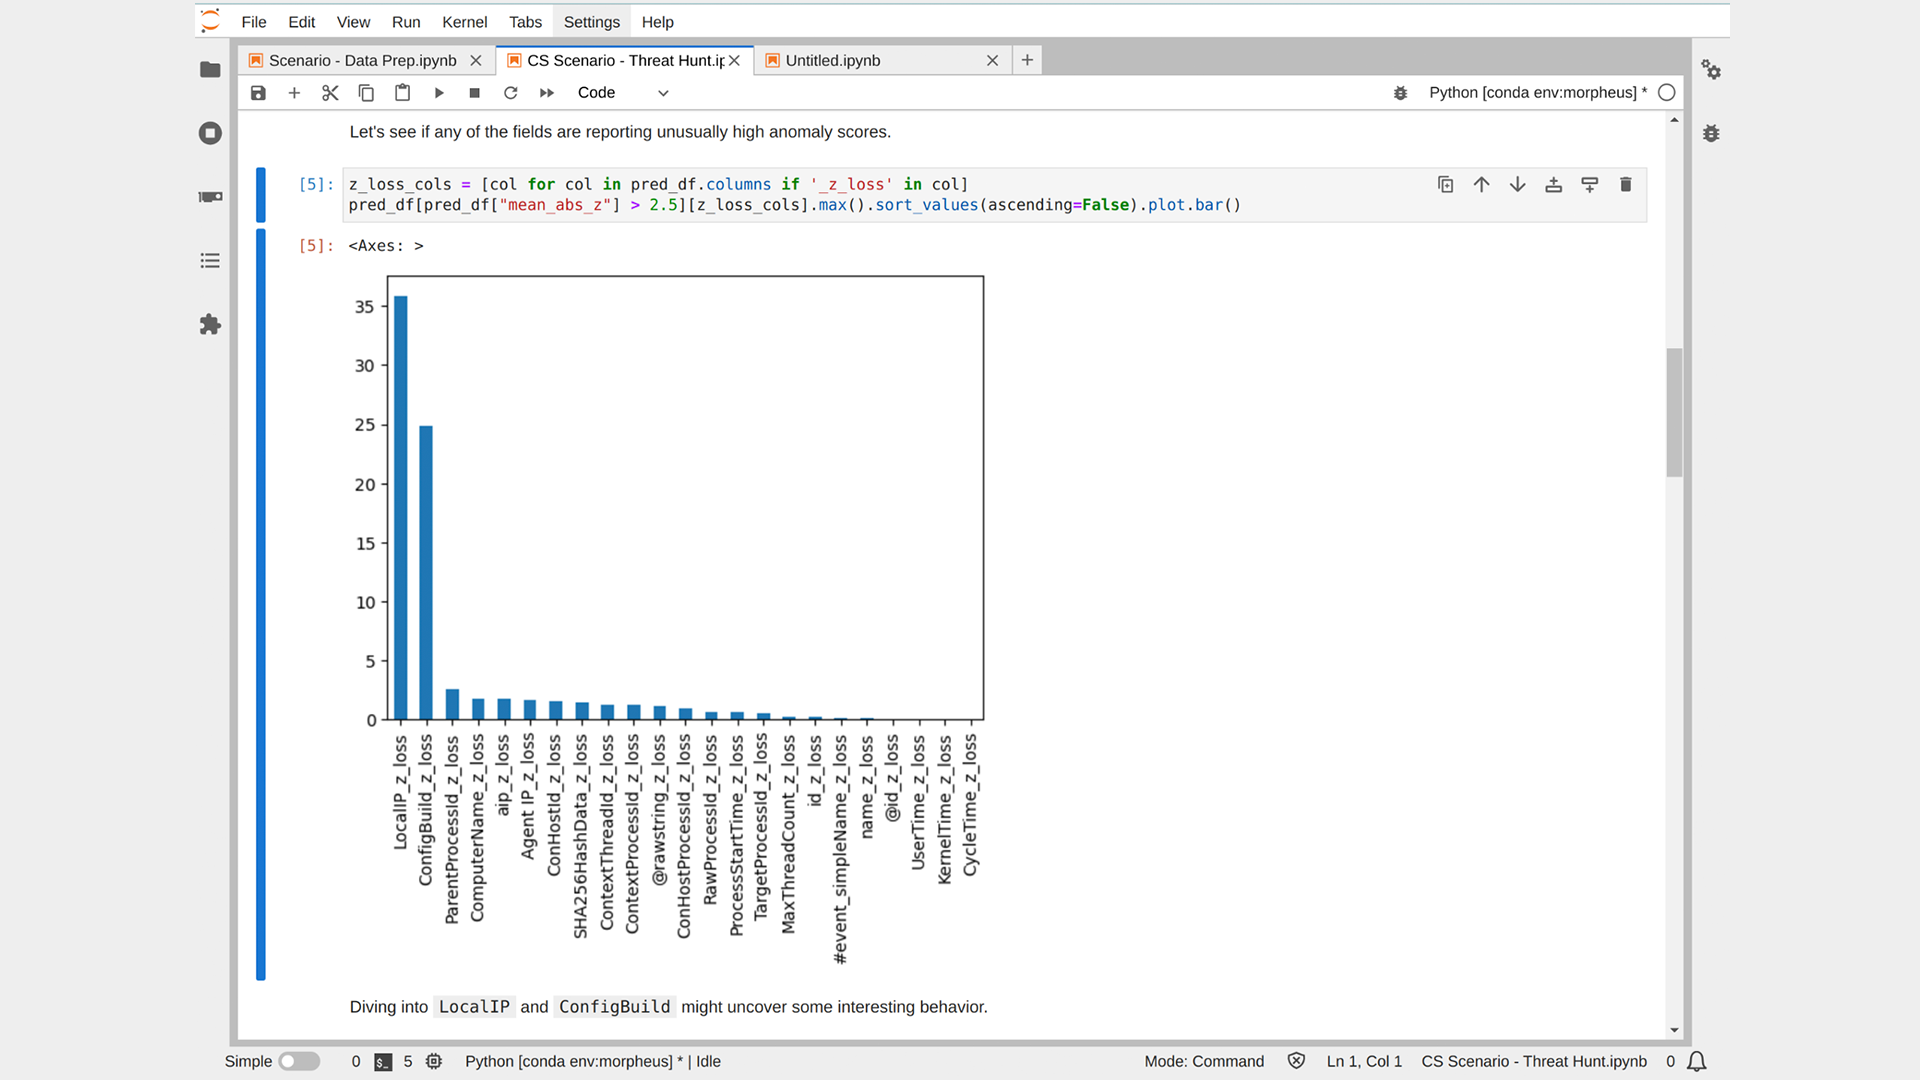This screenshot has height=1080, width=1920.
Task: Open the Kernel menu
Action: tap(464, 22)
